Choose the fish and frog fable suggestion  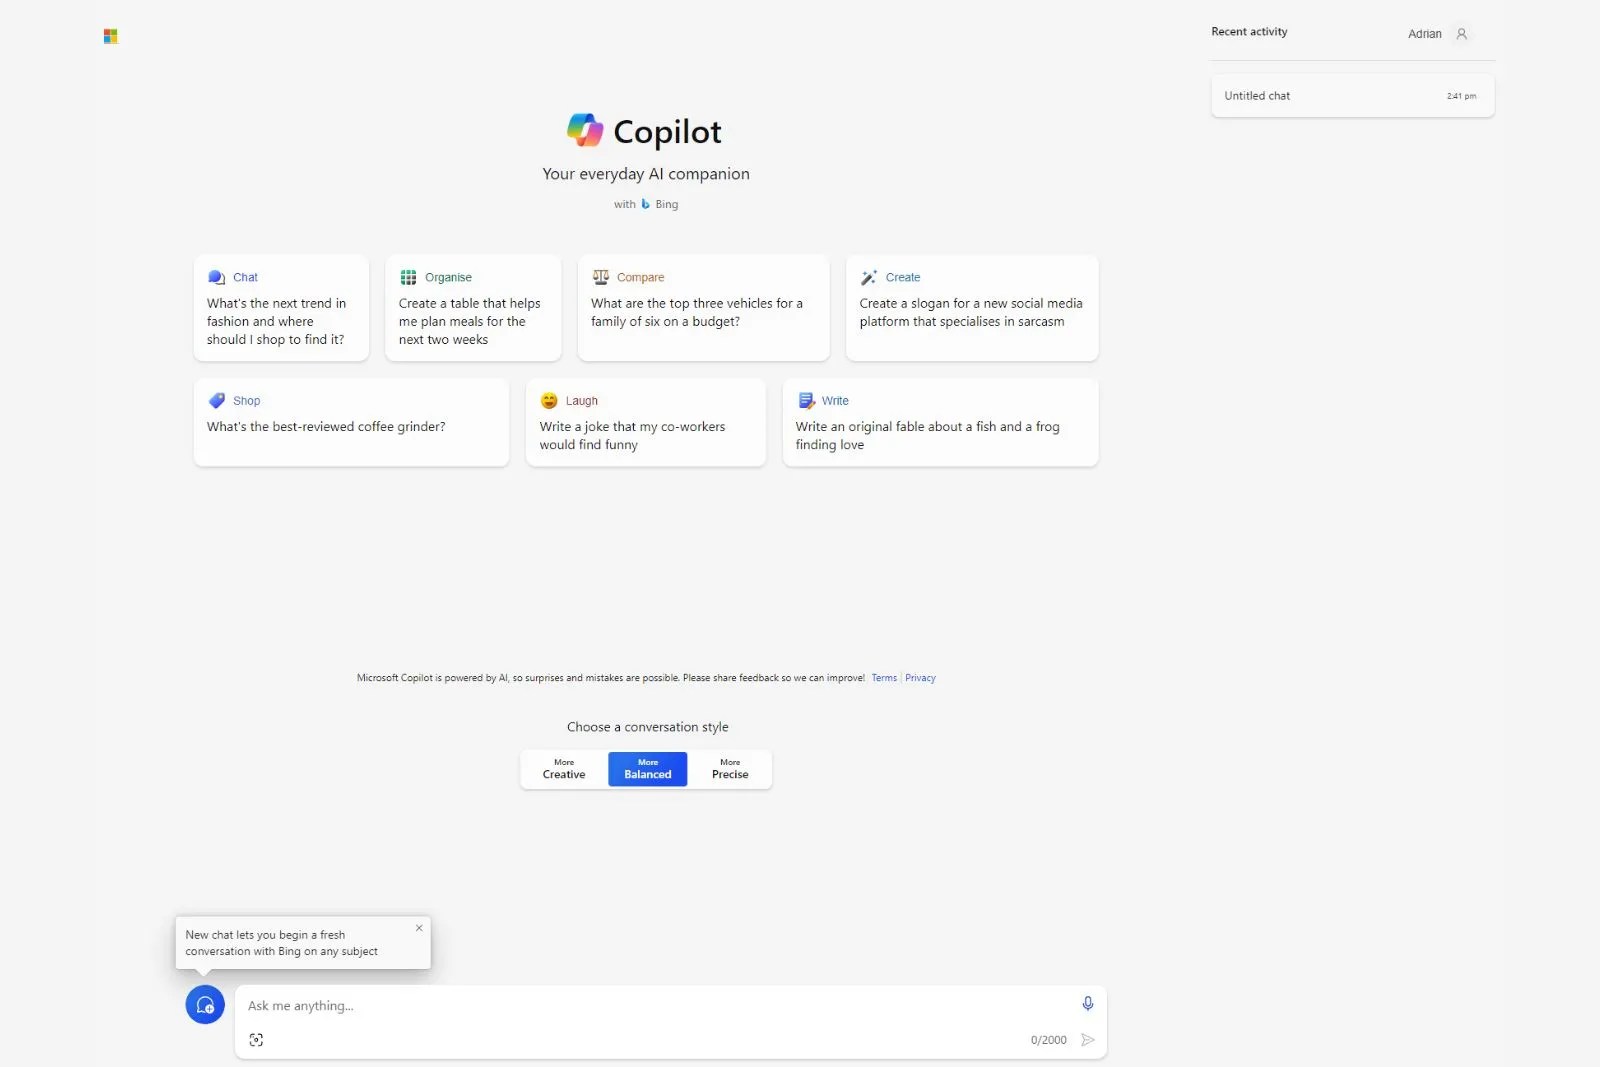coord(940,422)
